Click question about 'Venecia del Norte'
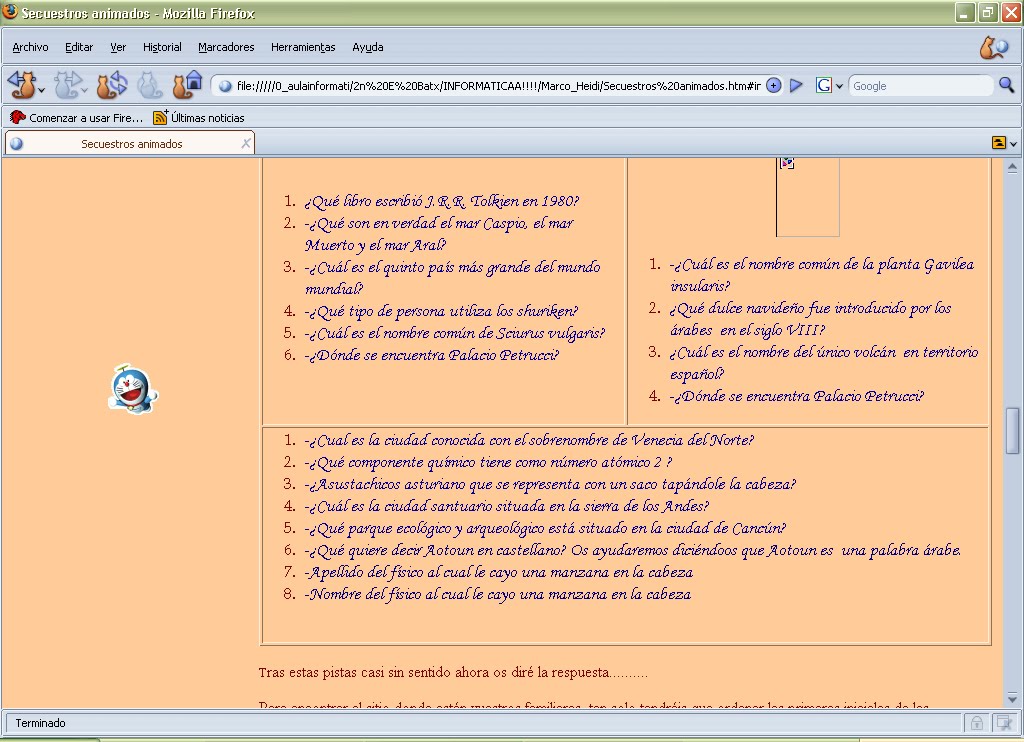The image size is (1024, 742). pos(529,440)
